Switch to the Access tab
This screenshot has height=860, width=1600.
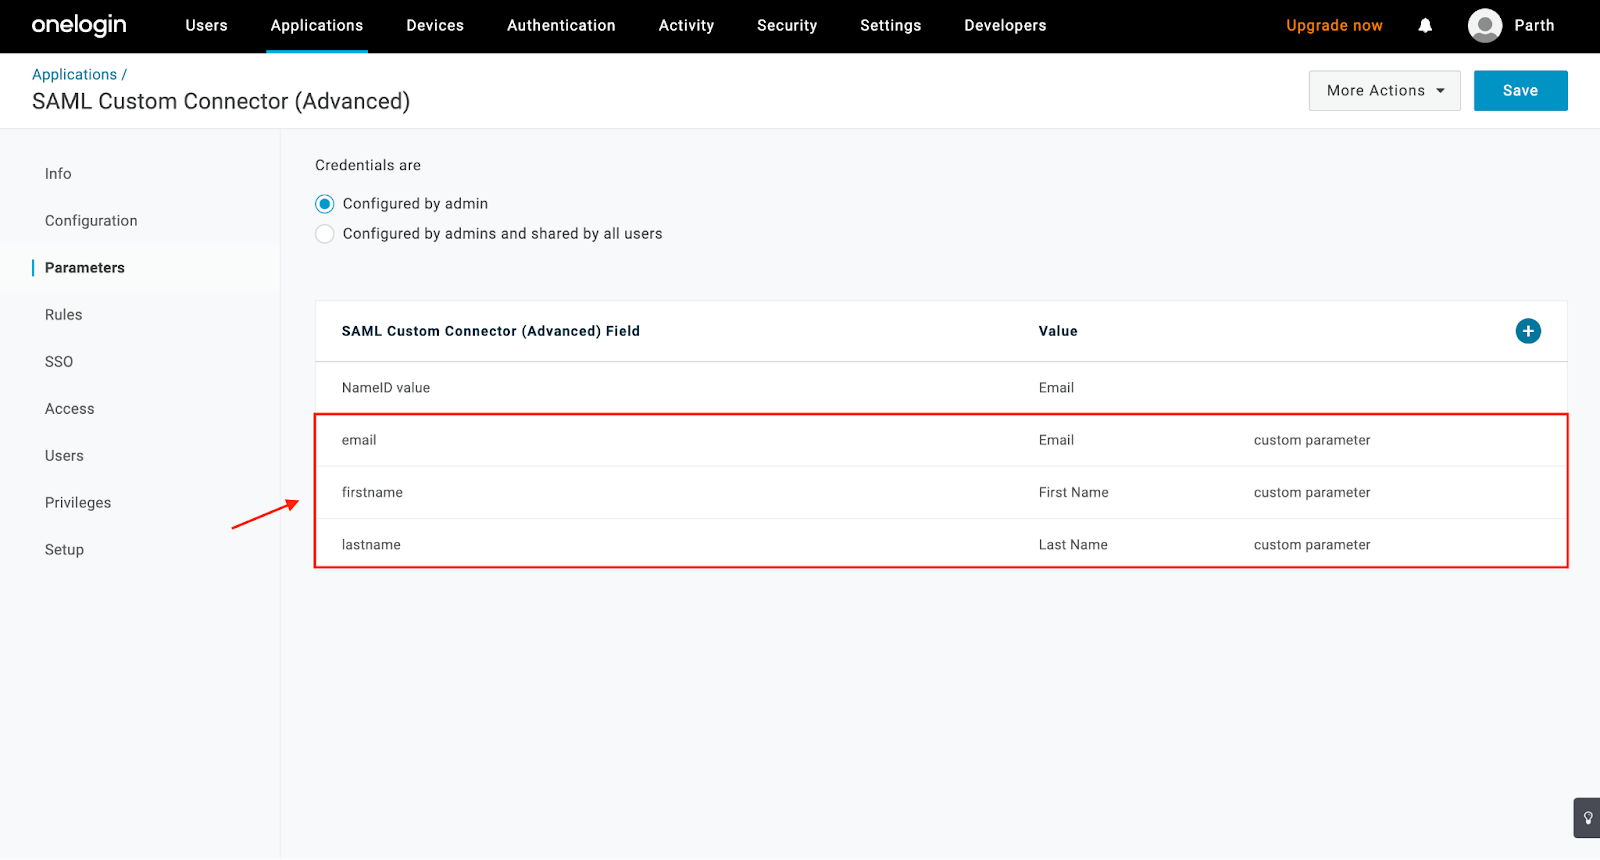[69, 409]
